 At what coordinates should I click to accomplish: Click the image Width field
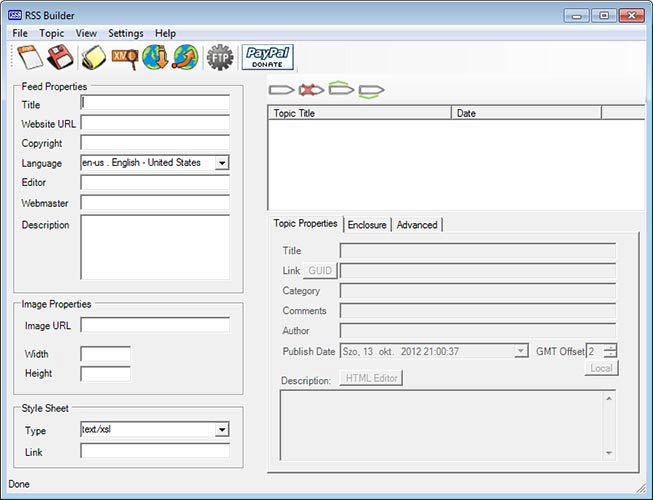click(105, 354)
